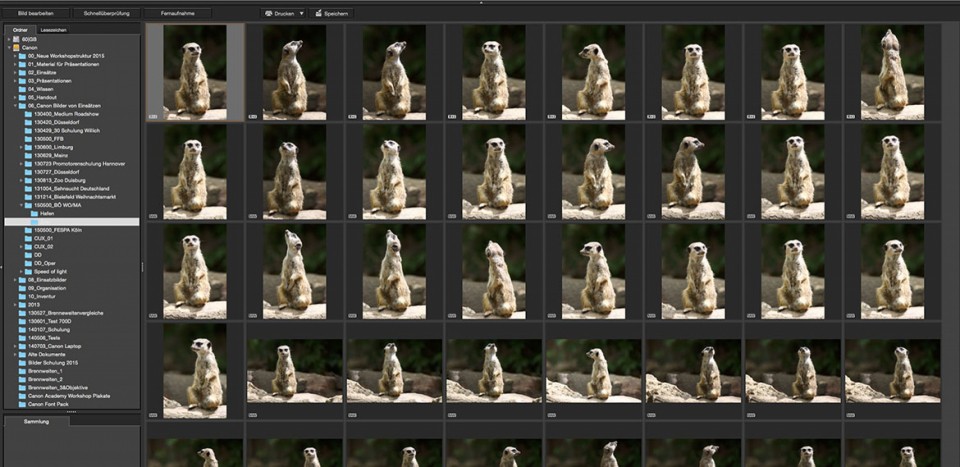Expand 01_Material für Präsentationen folder
The width and height of the screenshot is (960, 467).
pyautogui.click(x=15, y=64)
